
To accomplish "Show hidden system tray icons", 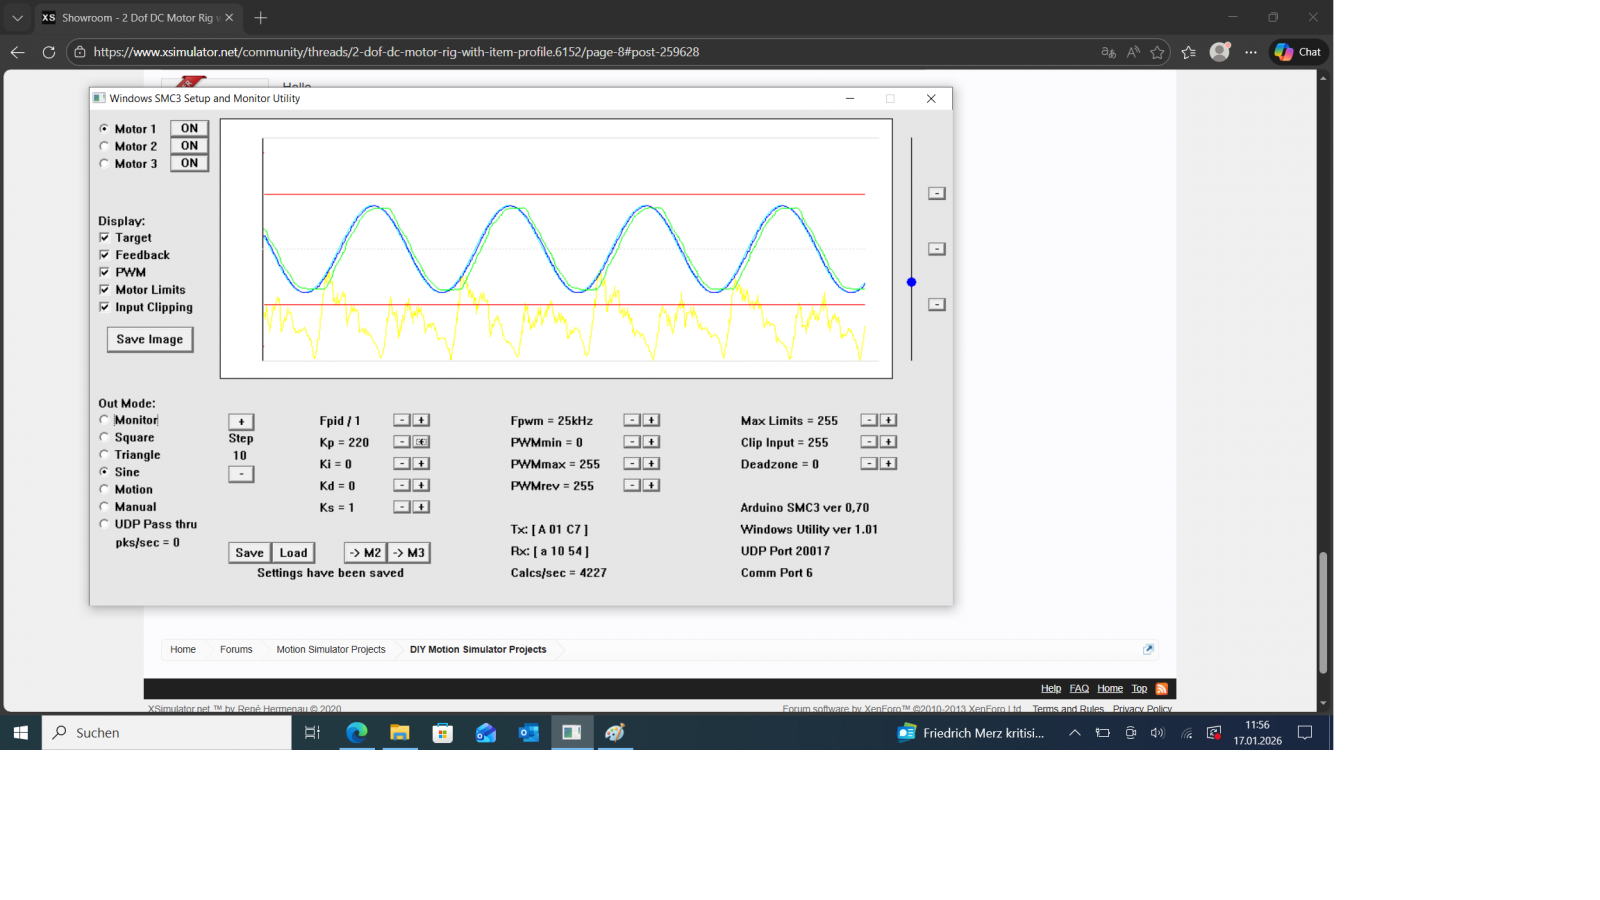I will [x=1075, y=733].
